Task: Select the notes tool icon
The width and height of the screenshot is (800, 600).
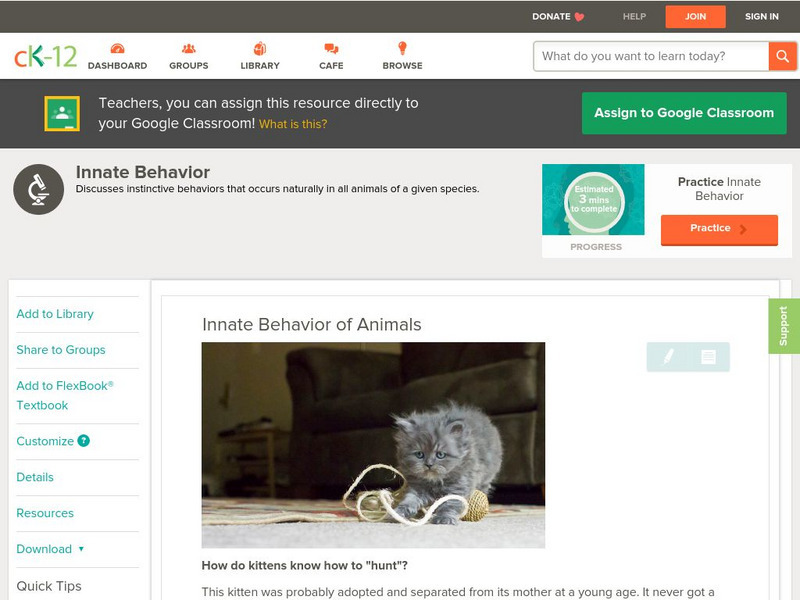Action: coord(708,357)
